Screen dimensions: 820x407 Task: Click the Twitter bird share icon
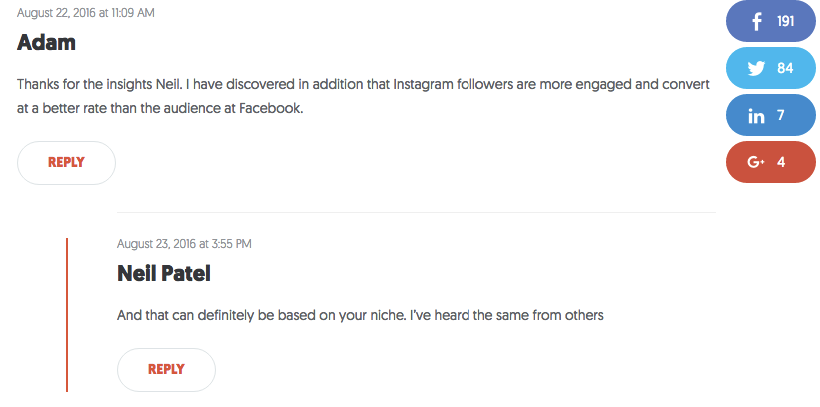756,69
